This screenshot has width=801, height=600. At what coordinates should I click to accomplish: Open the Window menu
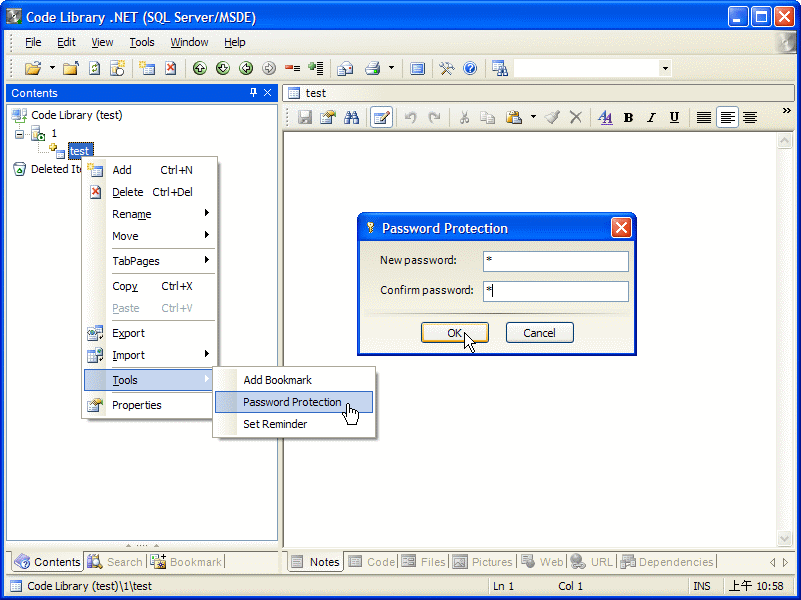(189, 42)
